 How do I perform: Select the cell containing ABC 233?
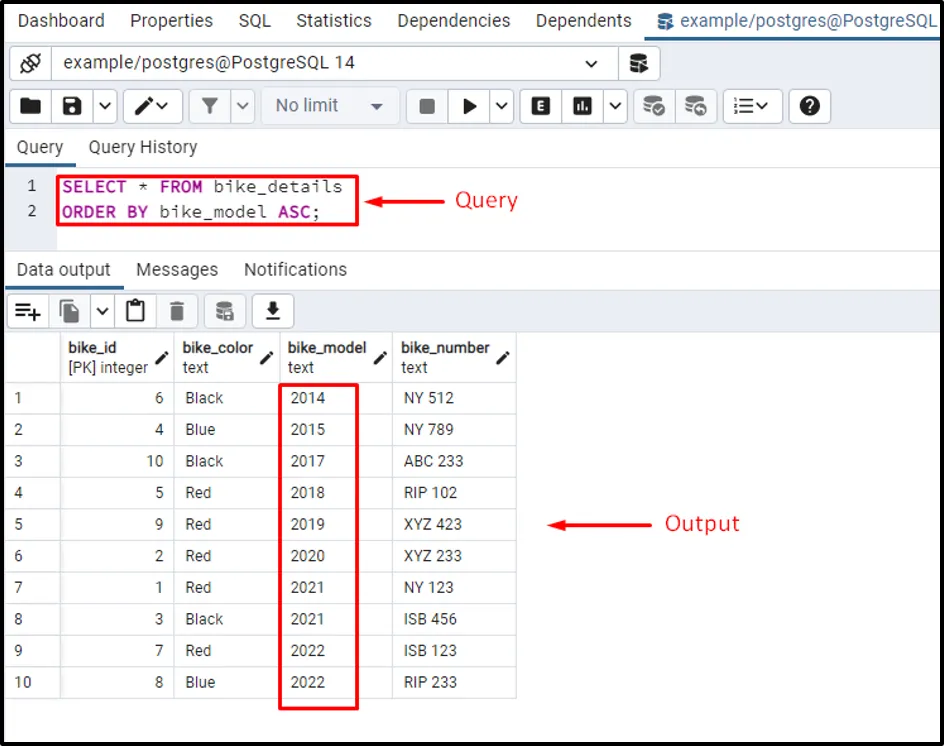pos(433,461)
